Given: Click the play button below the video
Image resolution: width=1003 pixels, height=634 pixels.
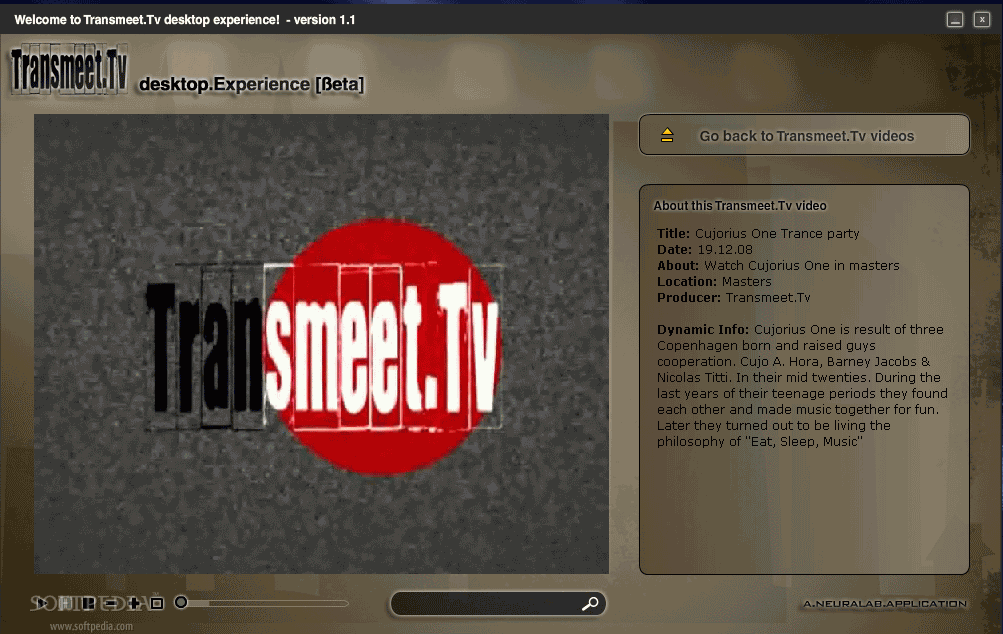Looking at the screenshot, I should coord(42,603).
